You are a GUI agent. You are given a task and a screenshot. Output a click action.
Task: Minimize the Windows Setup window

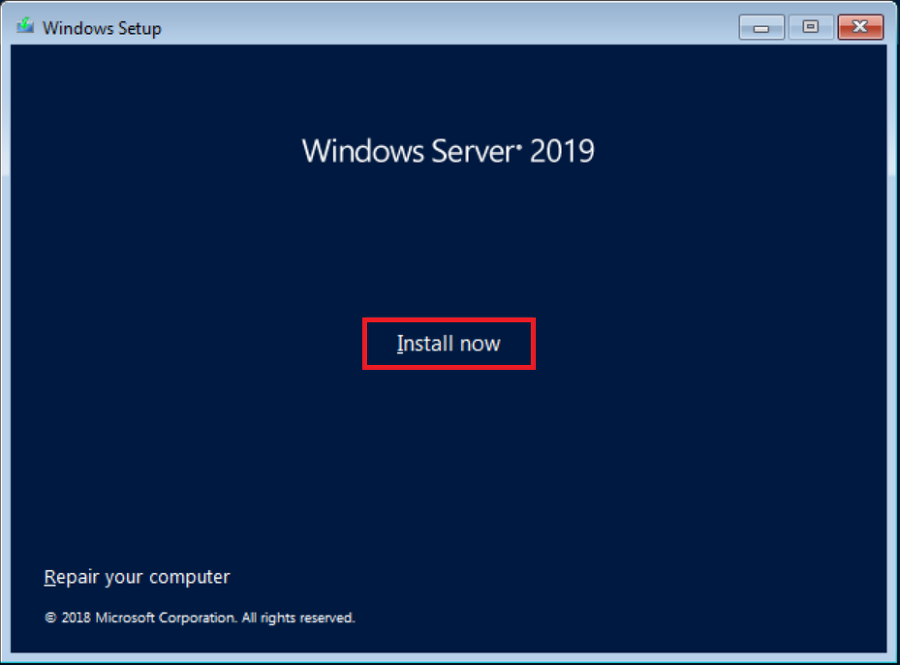click(761, 27)
